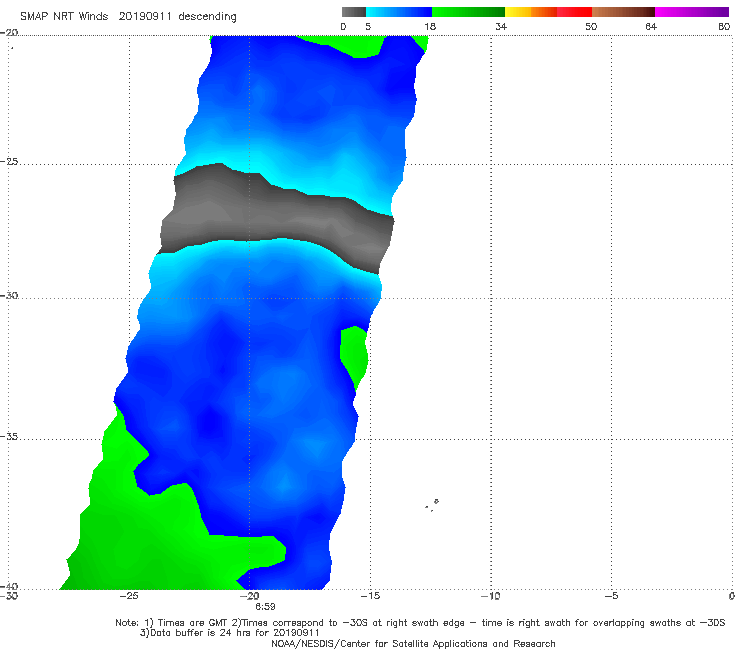
Task: Click the 'SMAP NRT Winds 20190911 descending' title
Action: tap(128, 17)
